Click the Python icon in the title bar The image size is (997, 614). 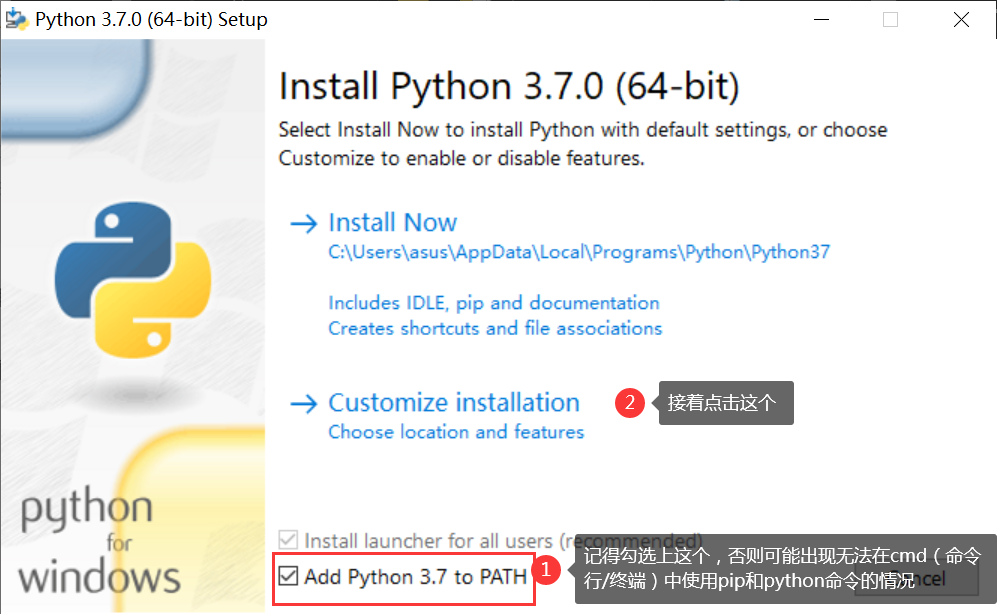(x=17, y=18)
